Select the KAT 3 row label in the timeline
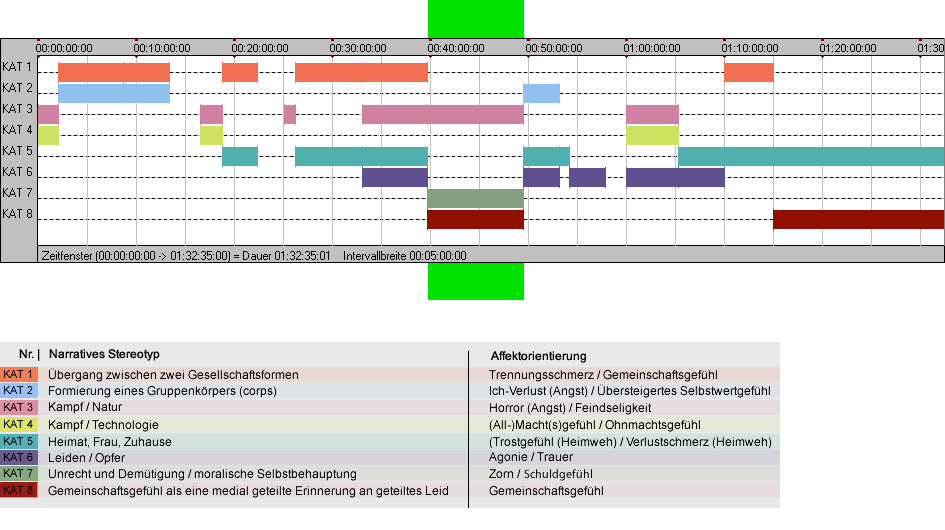This screenshot has height=530, width=945. (x=17, y=109)
